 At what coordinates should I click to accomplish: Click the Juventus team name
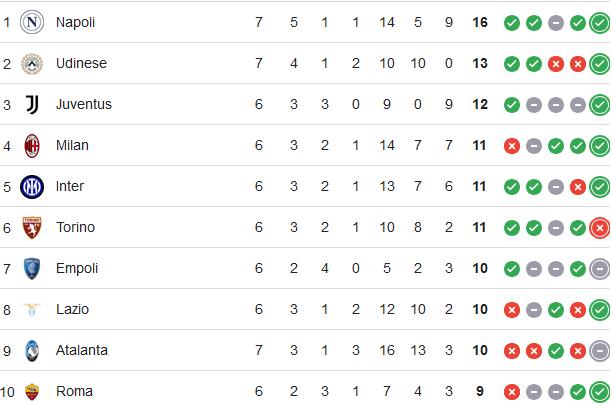(84, 104)
